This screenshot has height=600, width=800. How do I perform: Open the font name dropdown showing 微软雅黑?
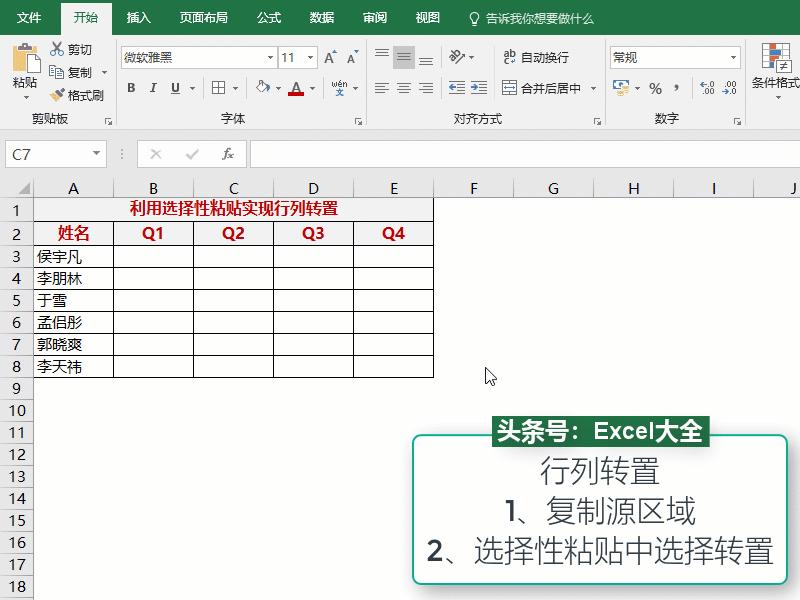[x=268, y=57]
